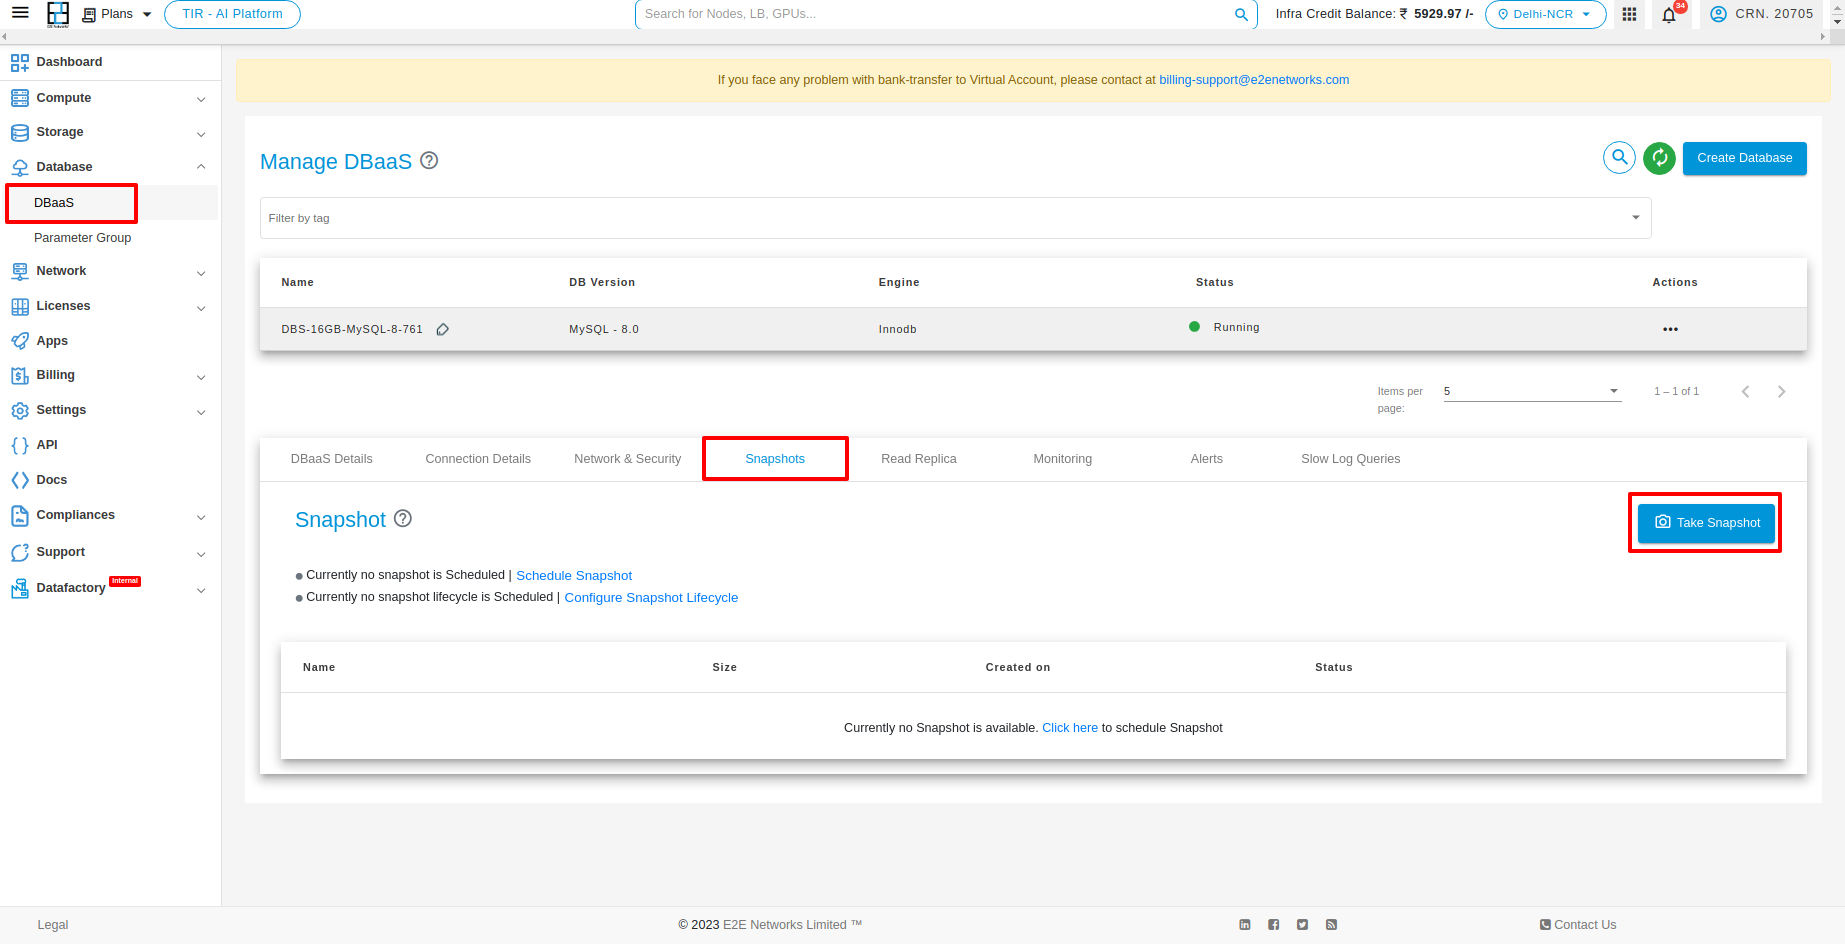Click the search magnifier in top bar
This screenshot has width=1845, height=944.
1241,14
